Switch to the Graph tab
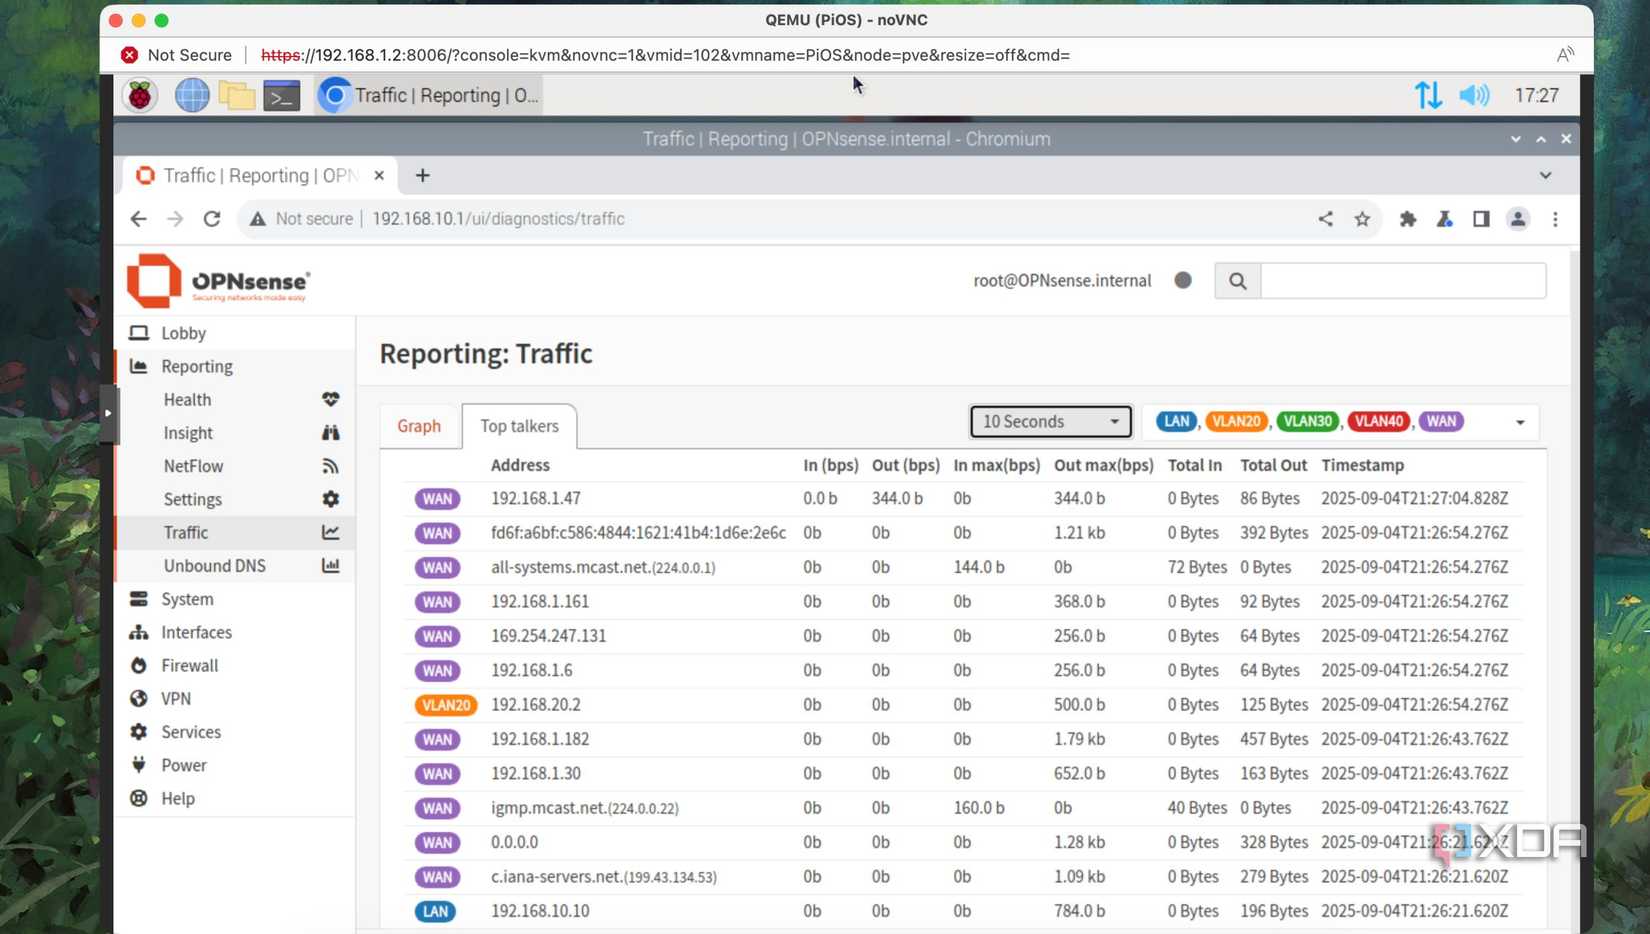 point(419,426)
